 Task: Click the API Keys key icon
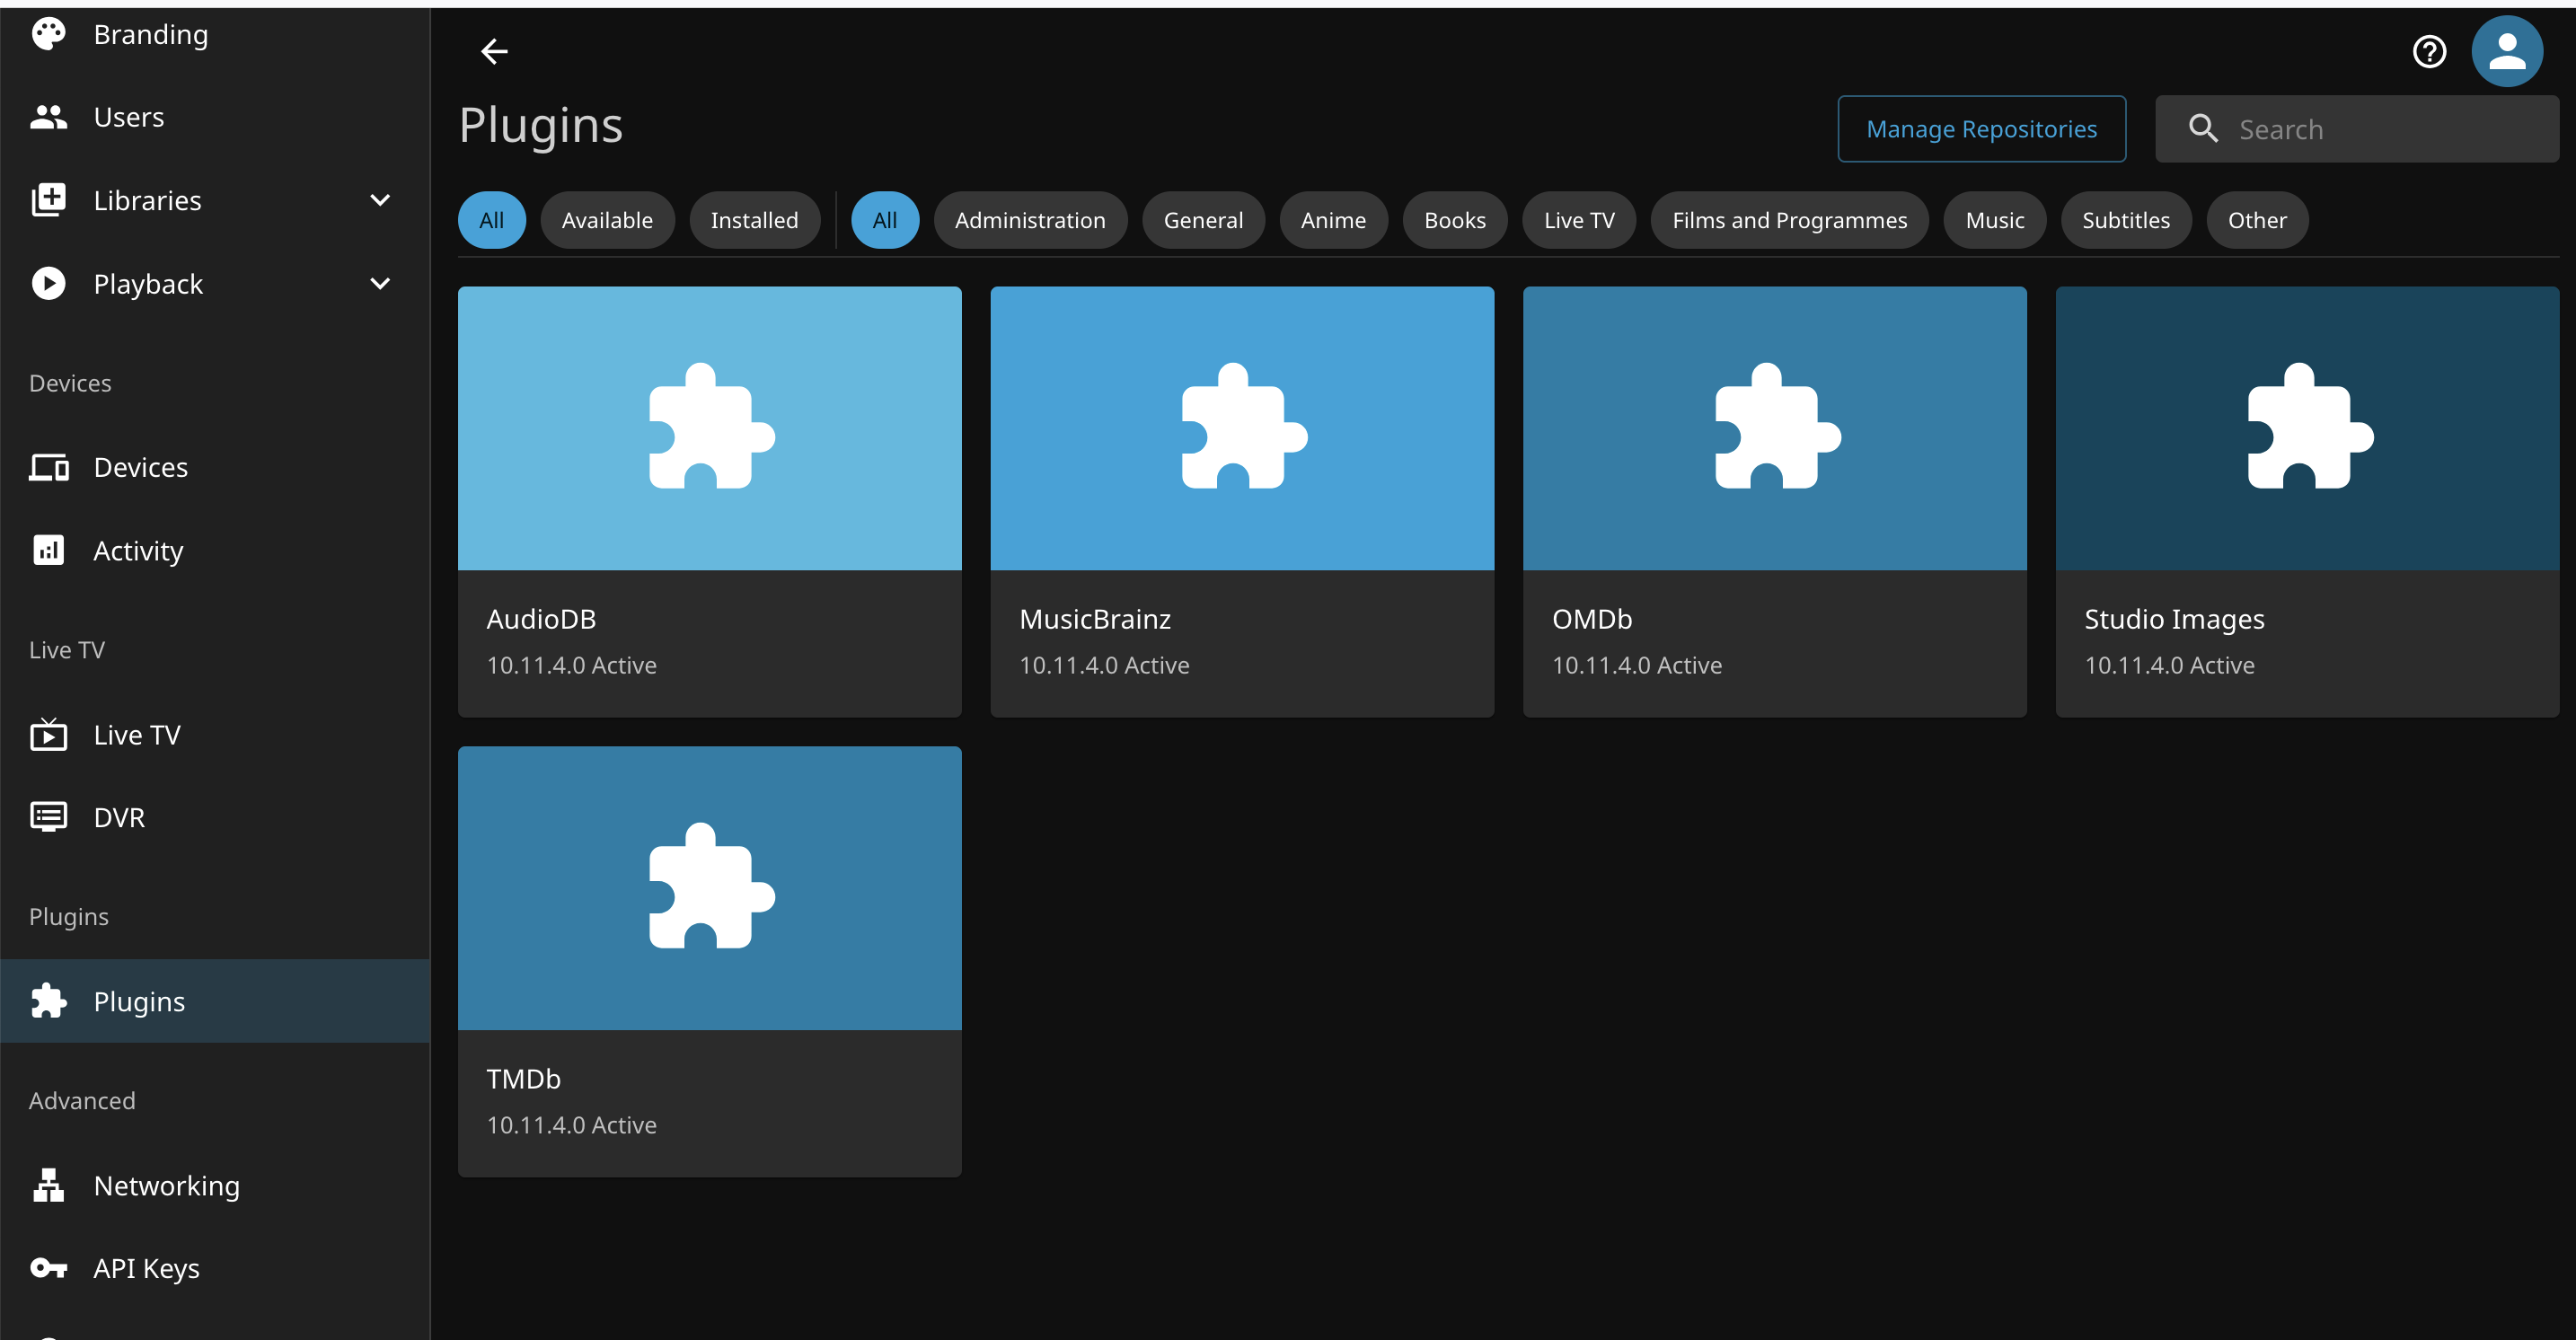tap(48, 1268)
